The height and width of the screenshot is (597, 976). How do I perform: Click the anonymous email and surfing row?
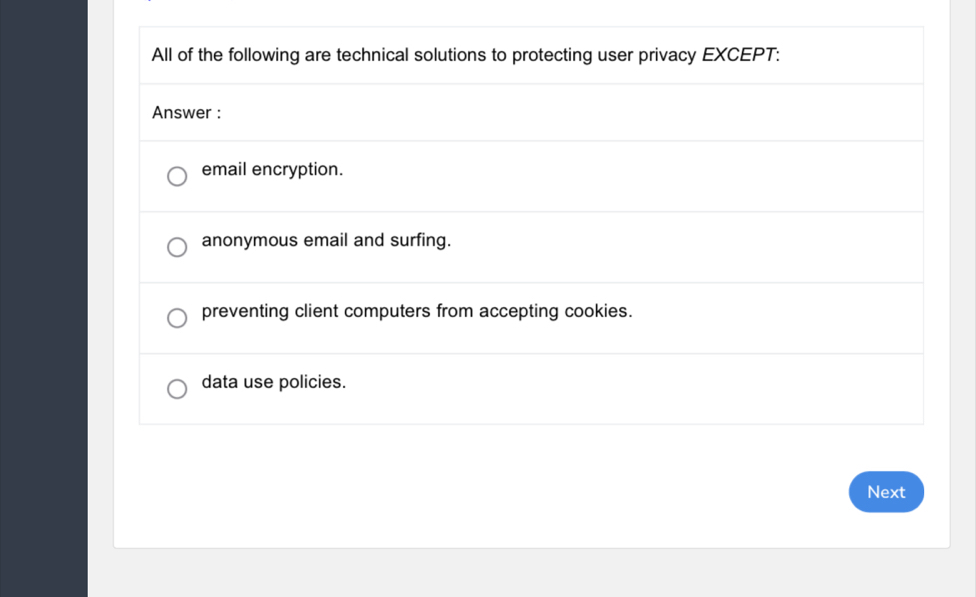coord(530,246)
